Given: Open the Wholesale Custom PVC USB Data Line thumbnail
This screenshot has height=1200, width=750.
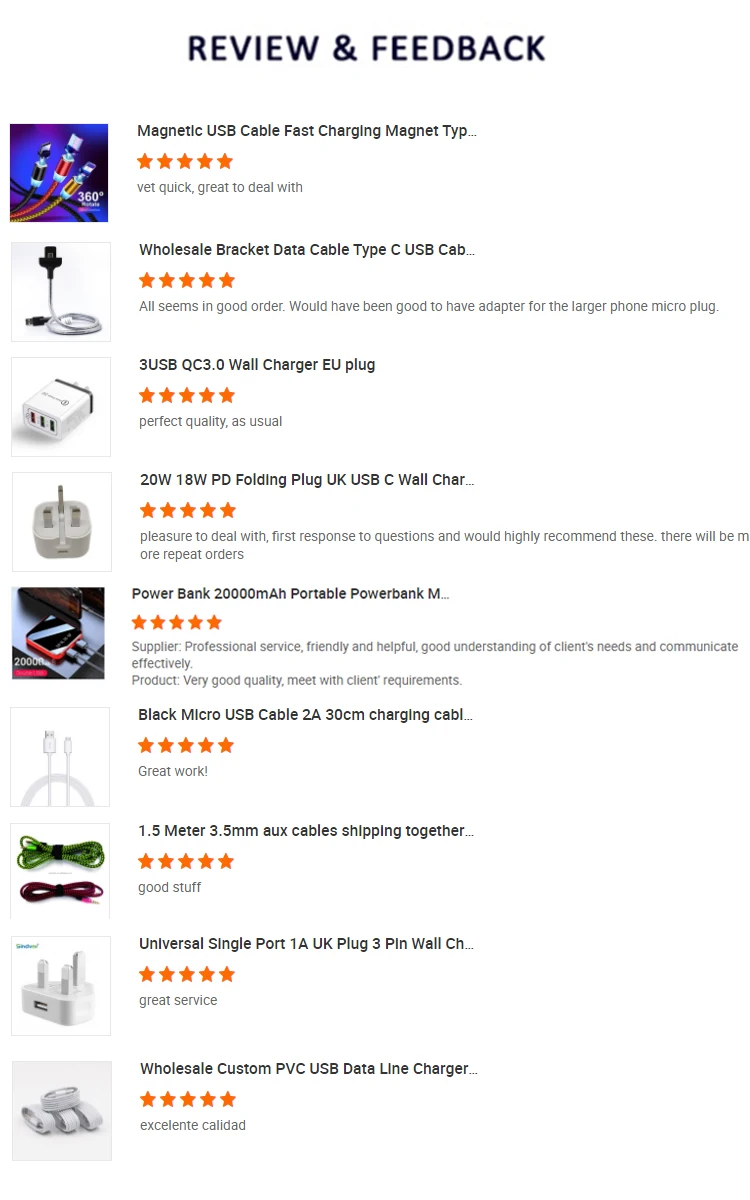Looking at the screenshot, I should pos(62,1111).
